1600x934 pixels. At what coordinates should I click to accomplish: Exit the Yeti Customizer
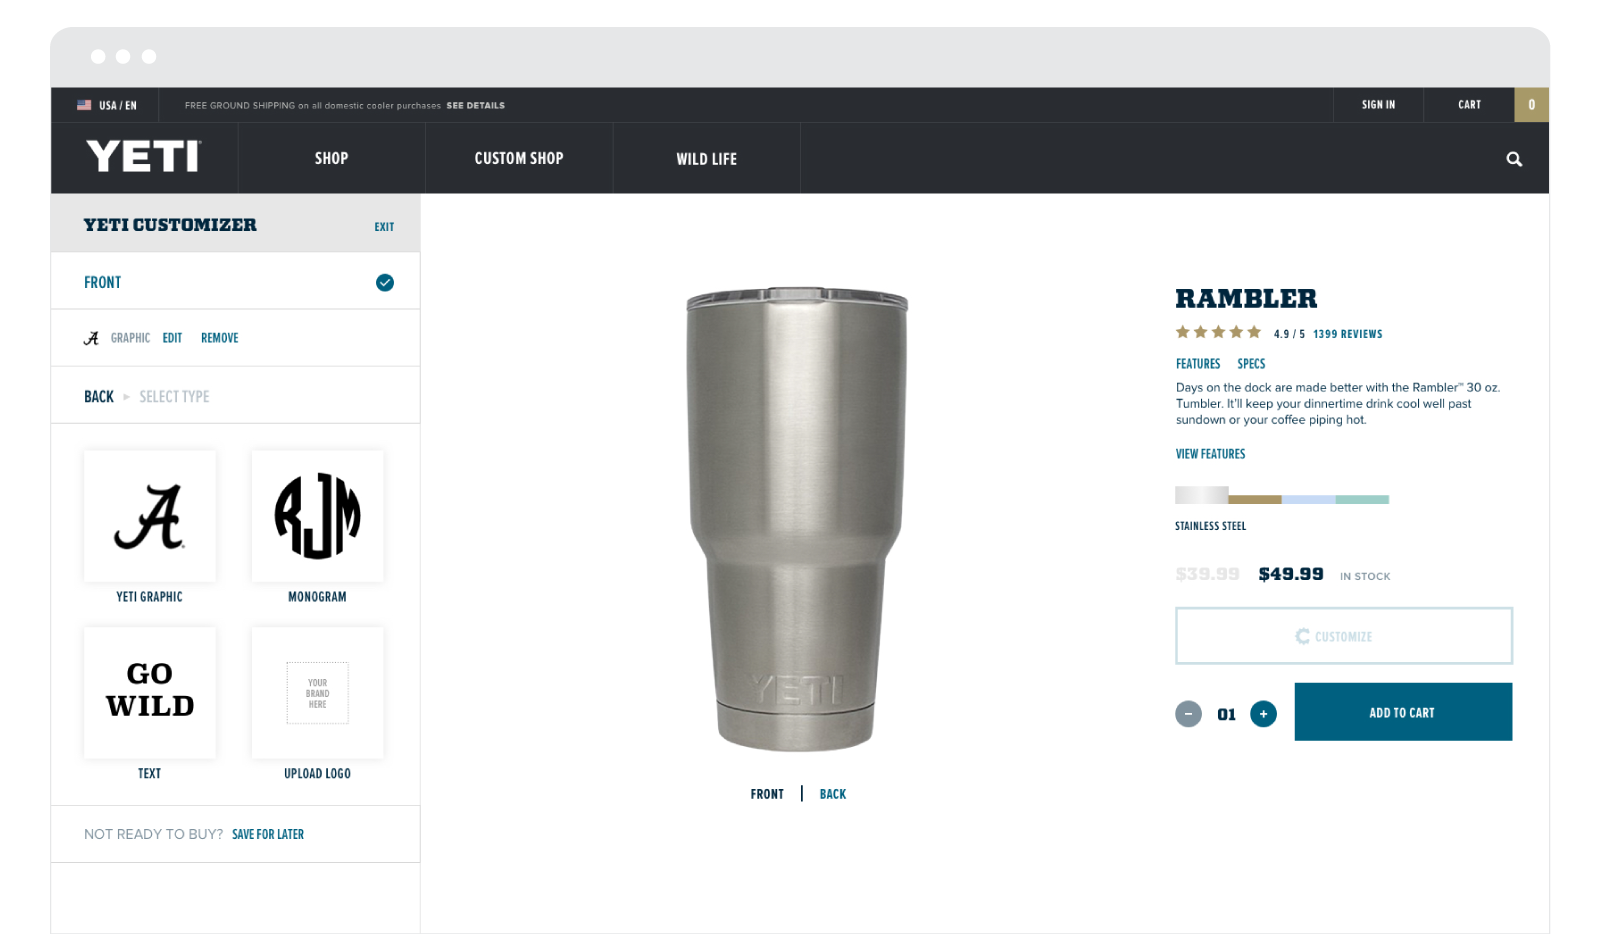pyautogui.click(x=384, y=227)
